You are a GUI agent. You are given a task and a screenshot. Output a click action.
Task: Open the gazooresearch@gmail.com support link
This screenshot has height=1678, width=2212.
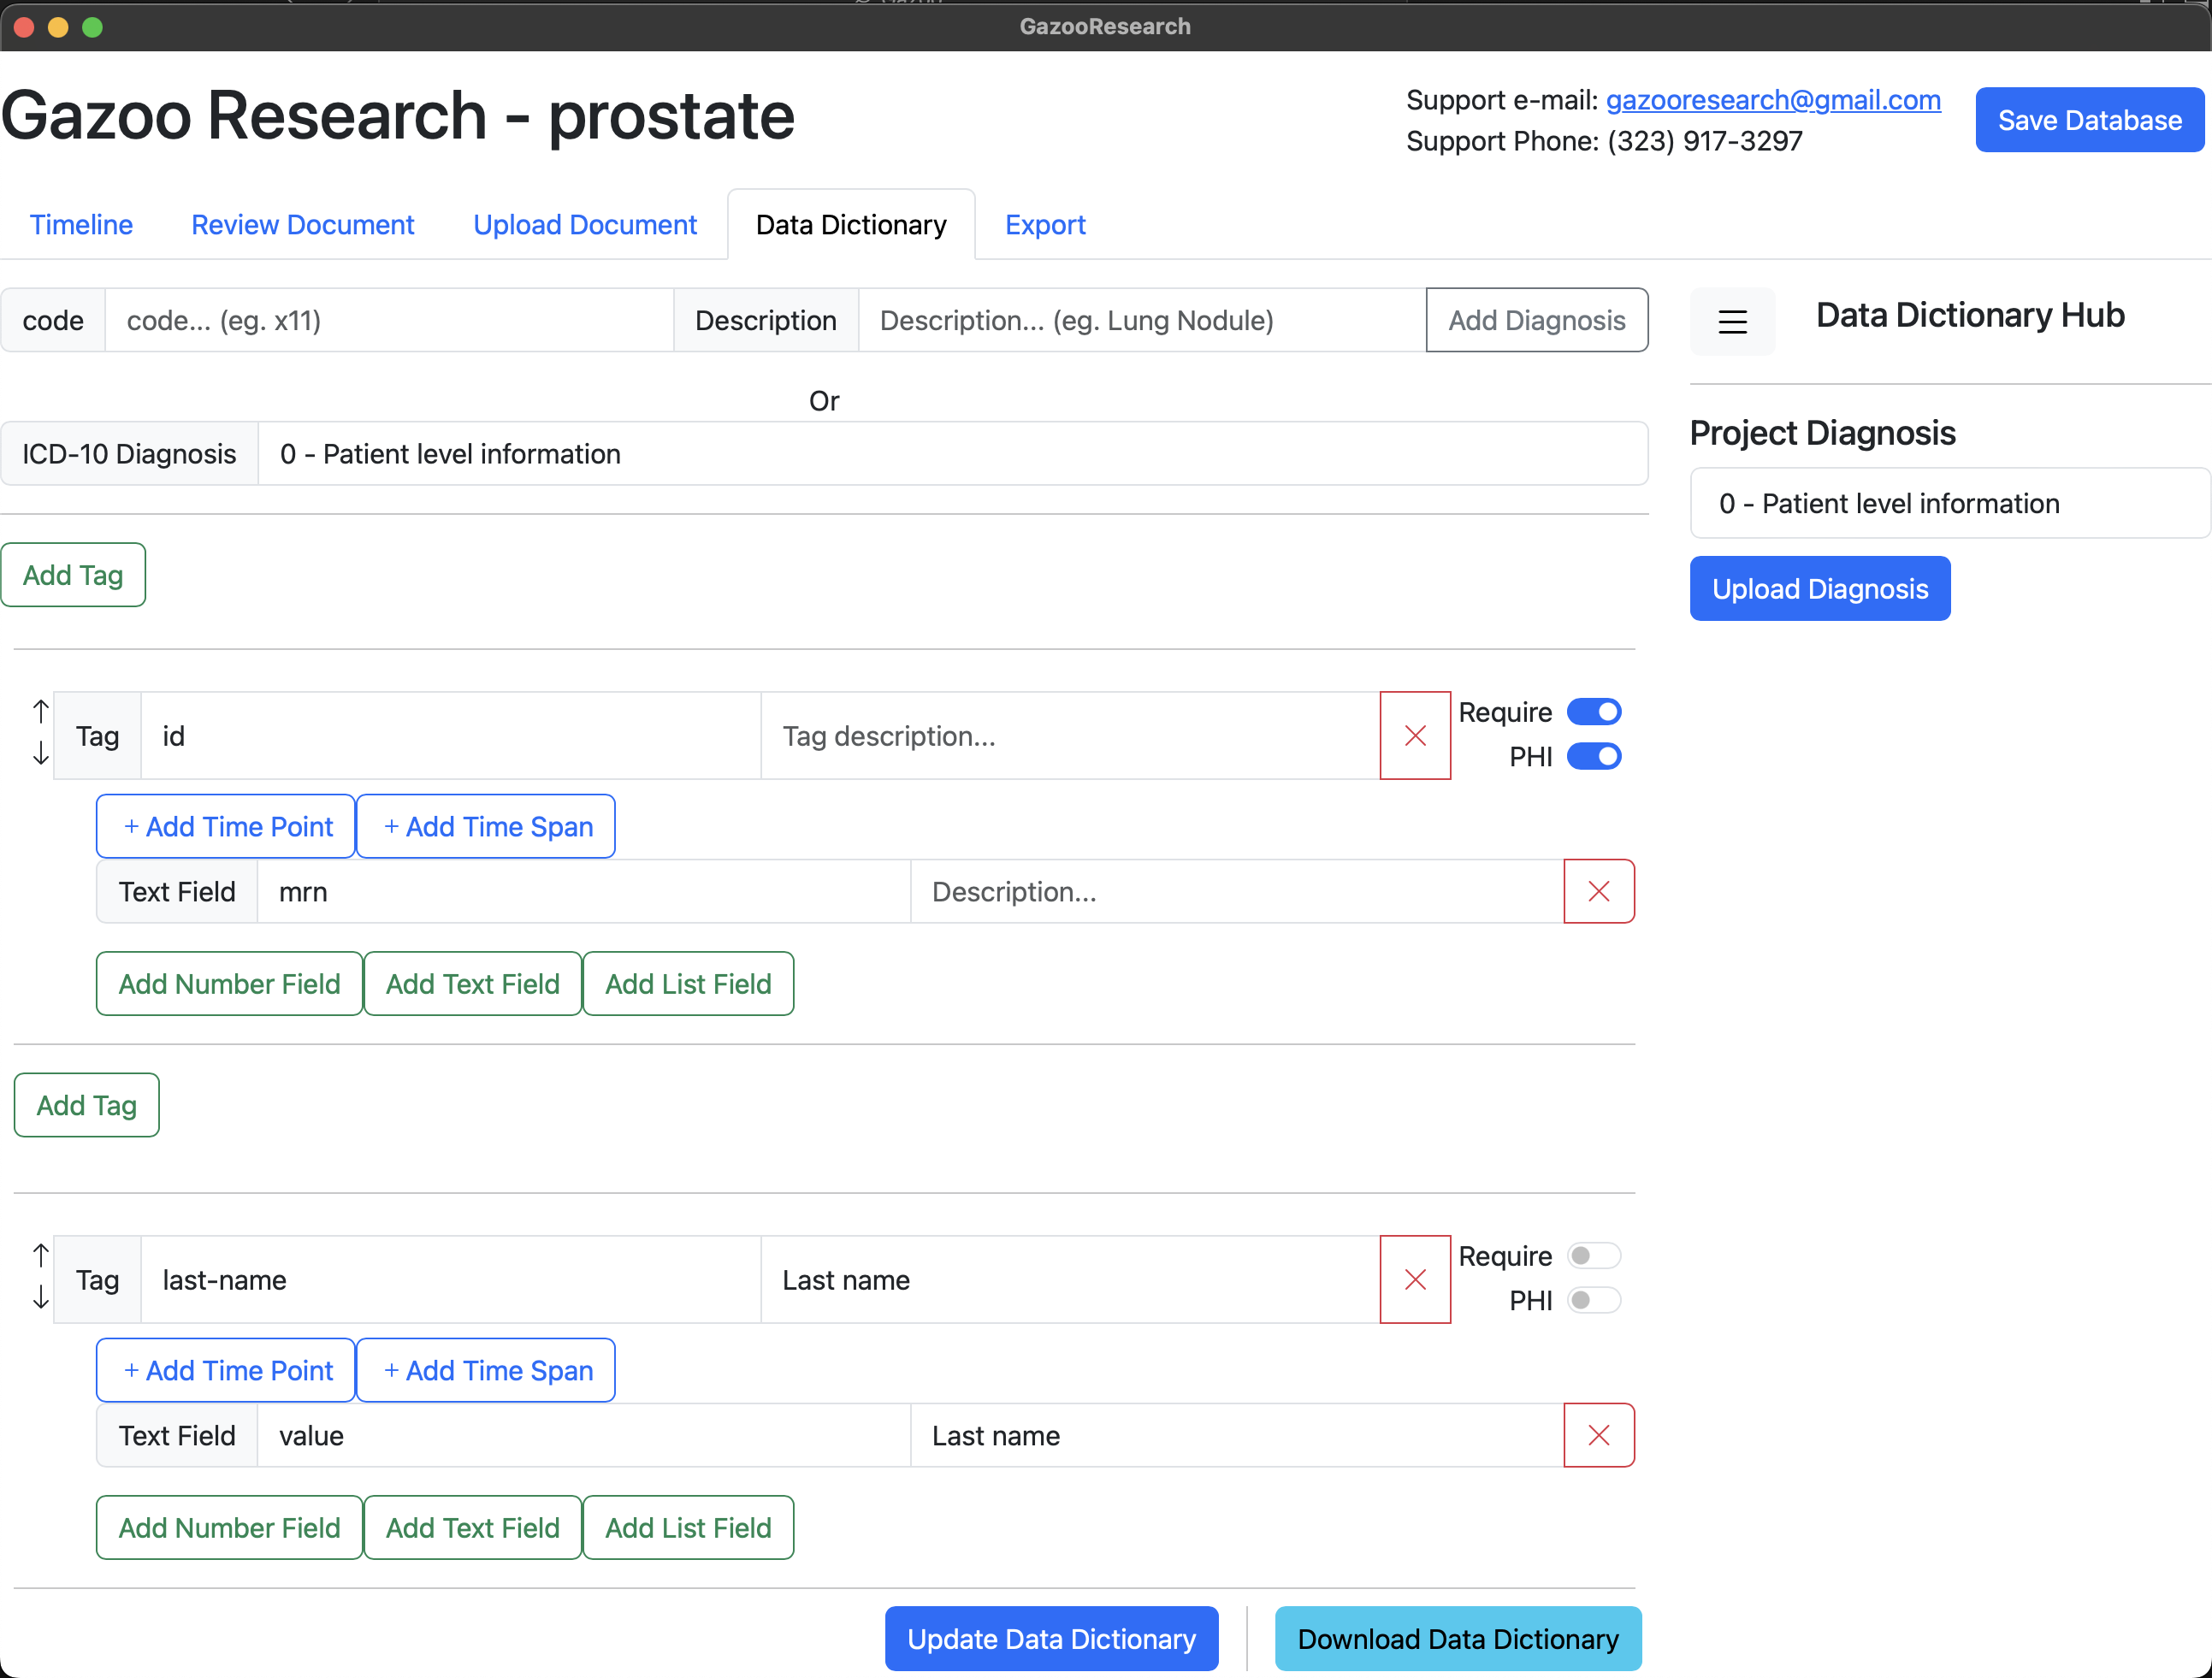click(x=1772, y=100)
